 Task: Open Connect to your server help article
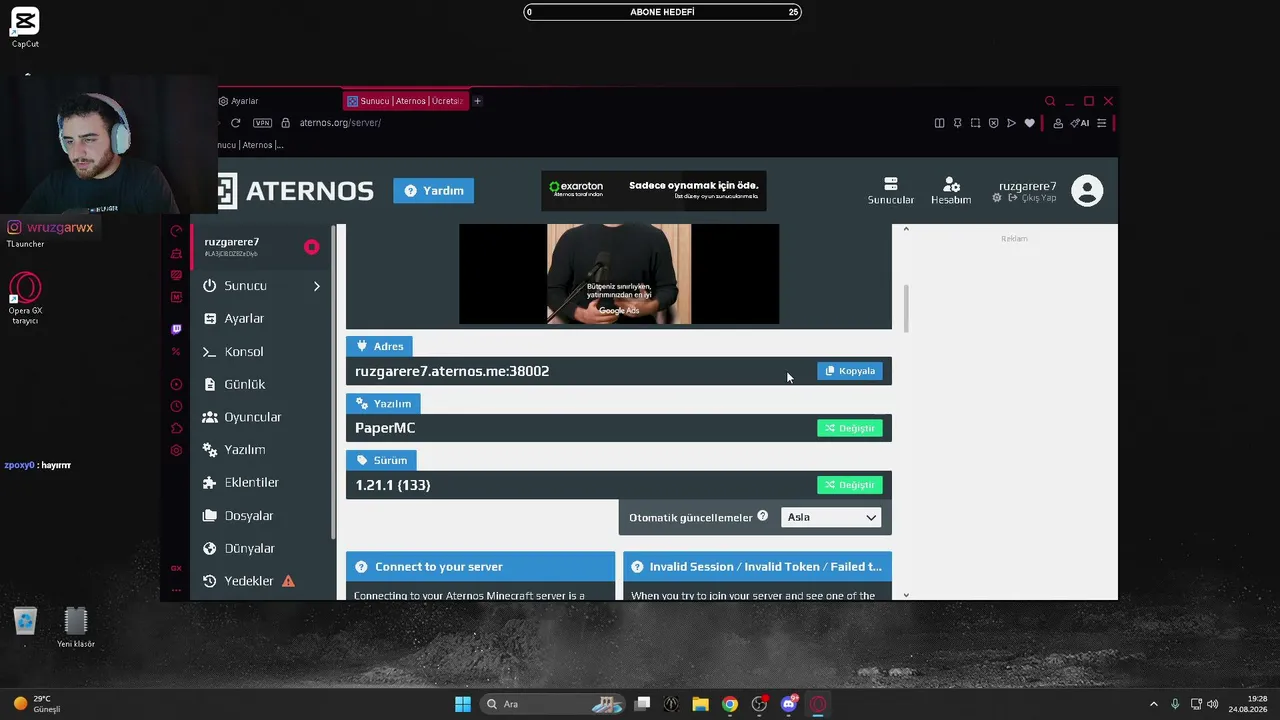[480, 566]
